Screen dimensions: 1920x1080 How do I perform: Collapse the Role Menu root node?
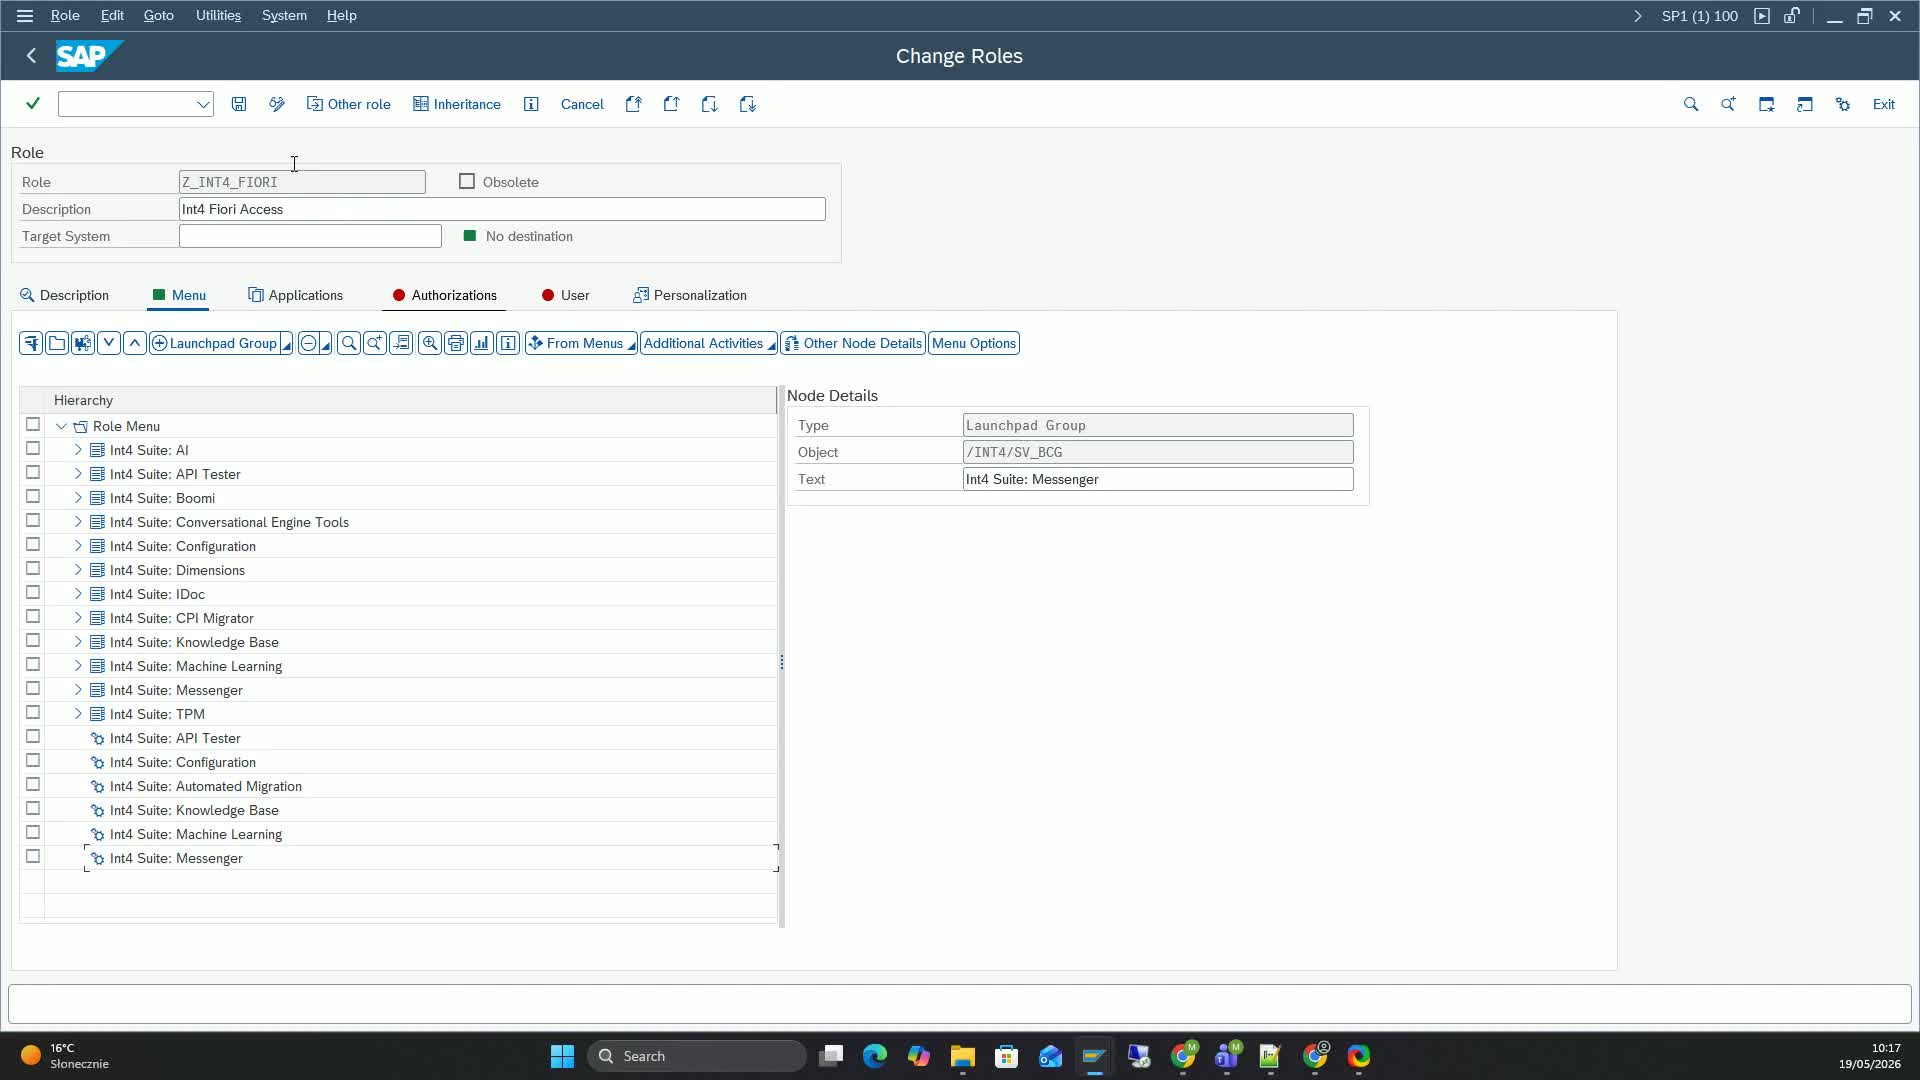tap(62, 426)
